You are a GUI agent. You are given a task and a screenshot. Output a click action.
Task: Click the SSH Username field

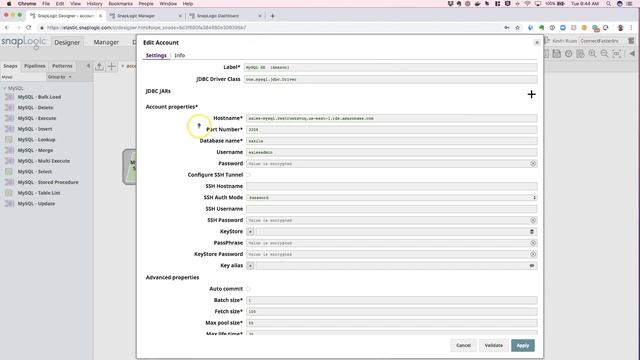pyautogui.click(x=391, y=209)
